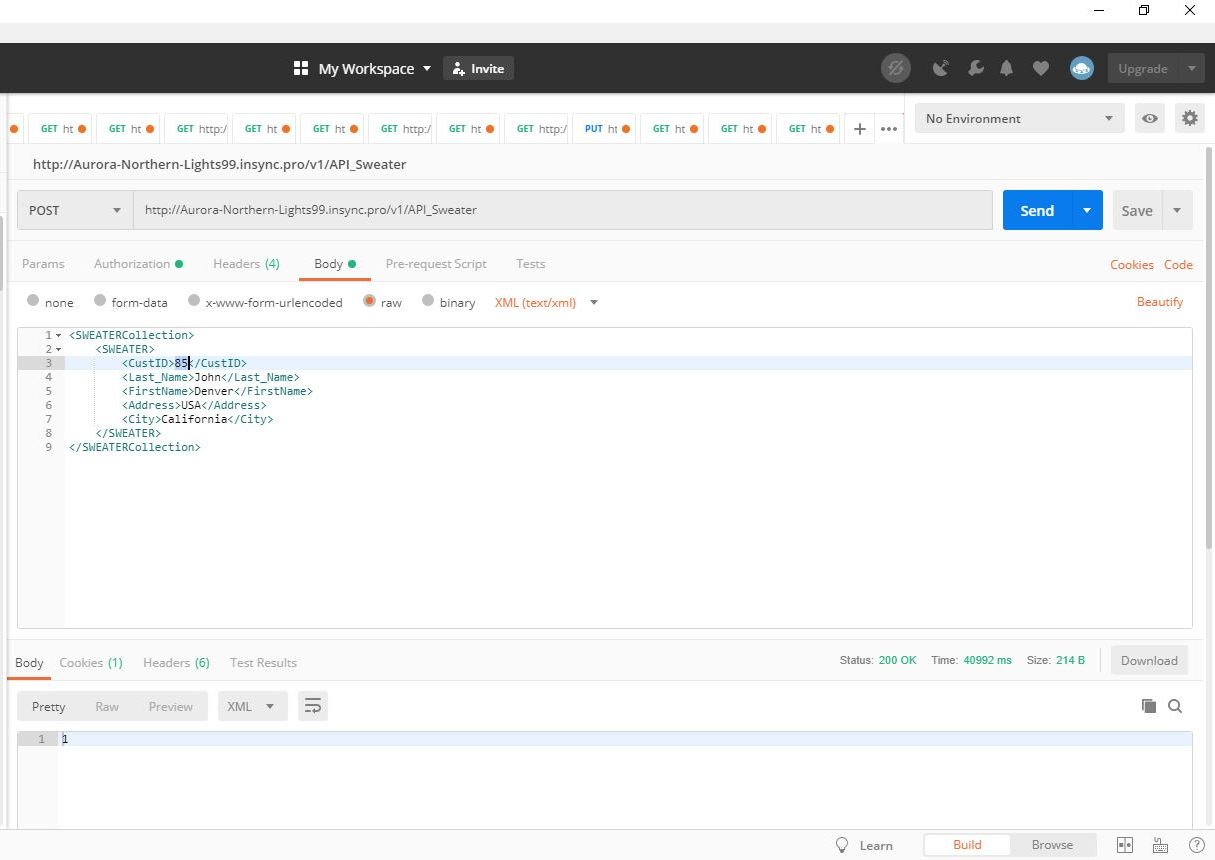Toggle line wrap in response viewer

(313, 706)
